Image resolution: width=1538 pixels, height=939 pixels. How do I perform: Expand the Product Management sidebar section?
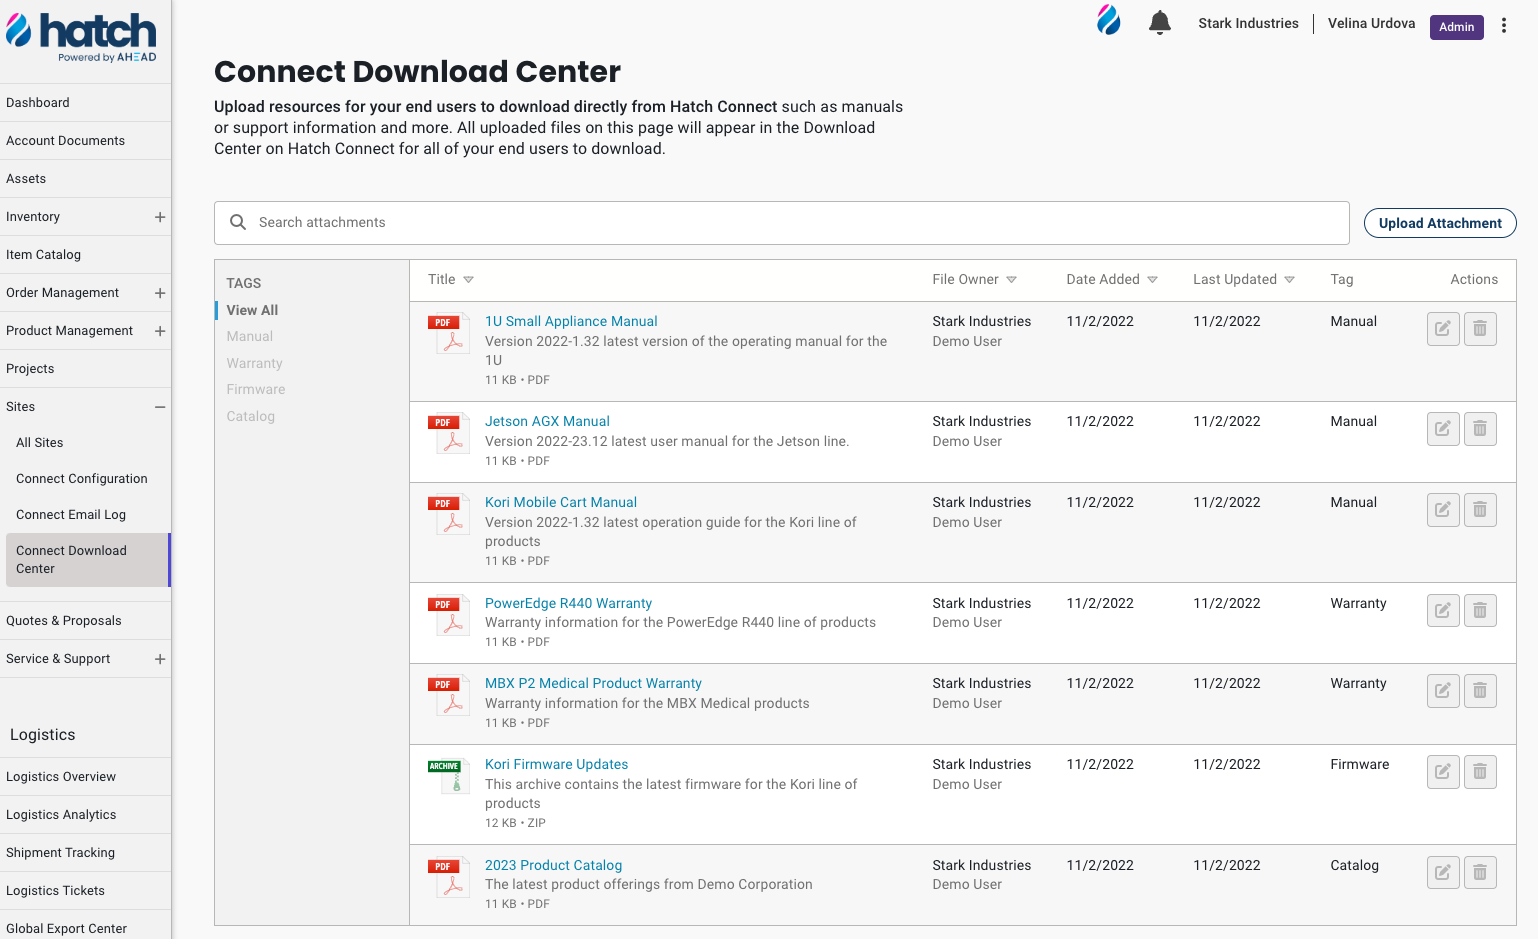tap(160, 331)
